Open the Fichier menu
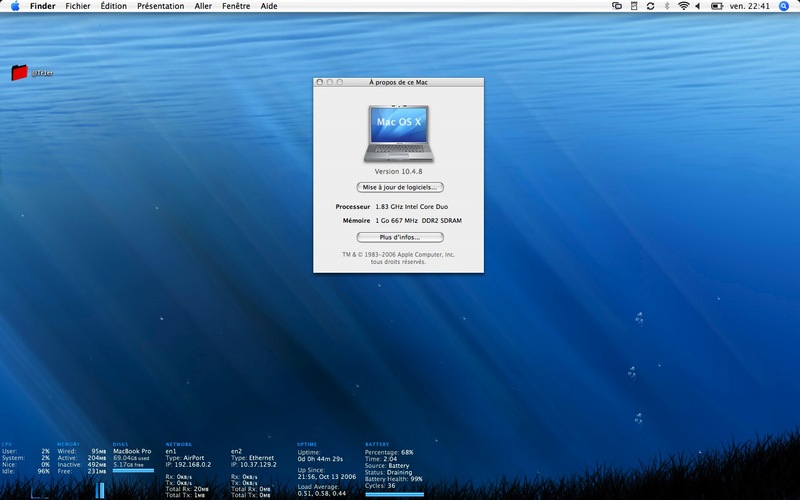800x500 pixels. (78, 6)
